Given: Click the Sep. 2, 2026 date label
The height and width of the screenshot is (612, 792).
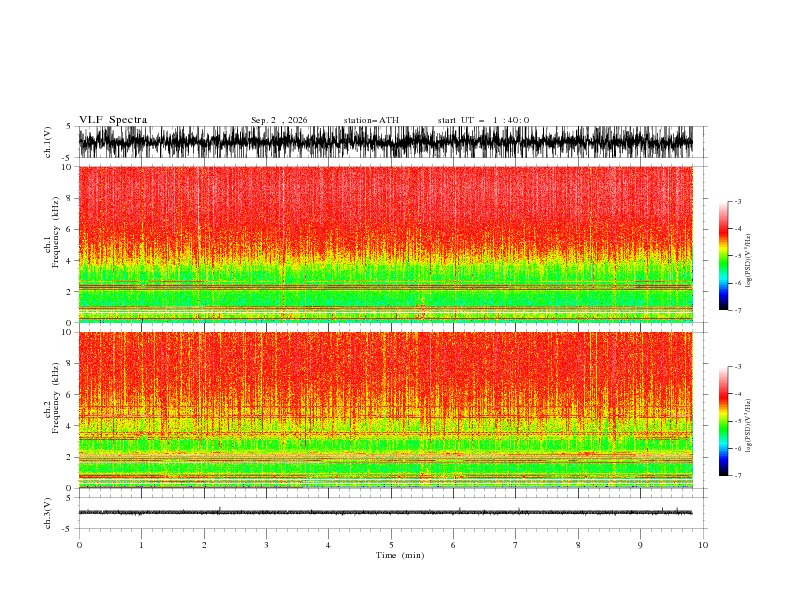Looking at the screenshot, I should pos(279,120).
